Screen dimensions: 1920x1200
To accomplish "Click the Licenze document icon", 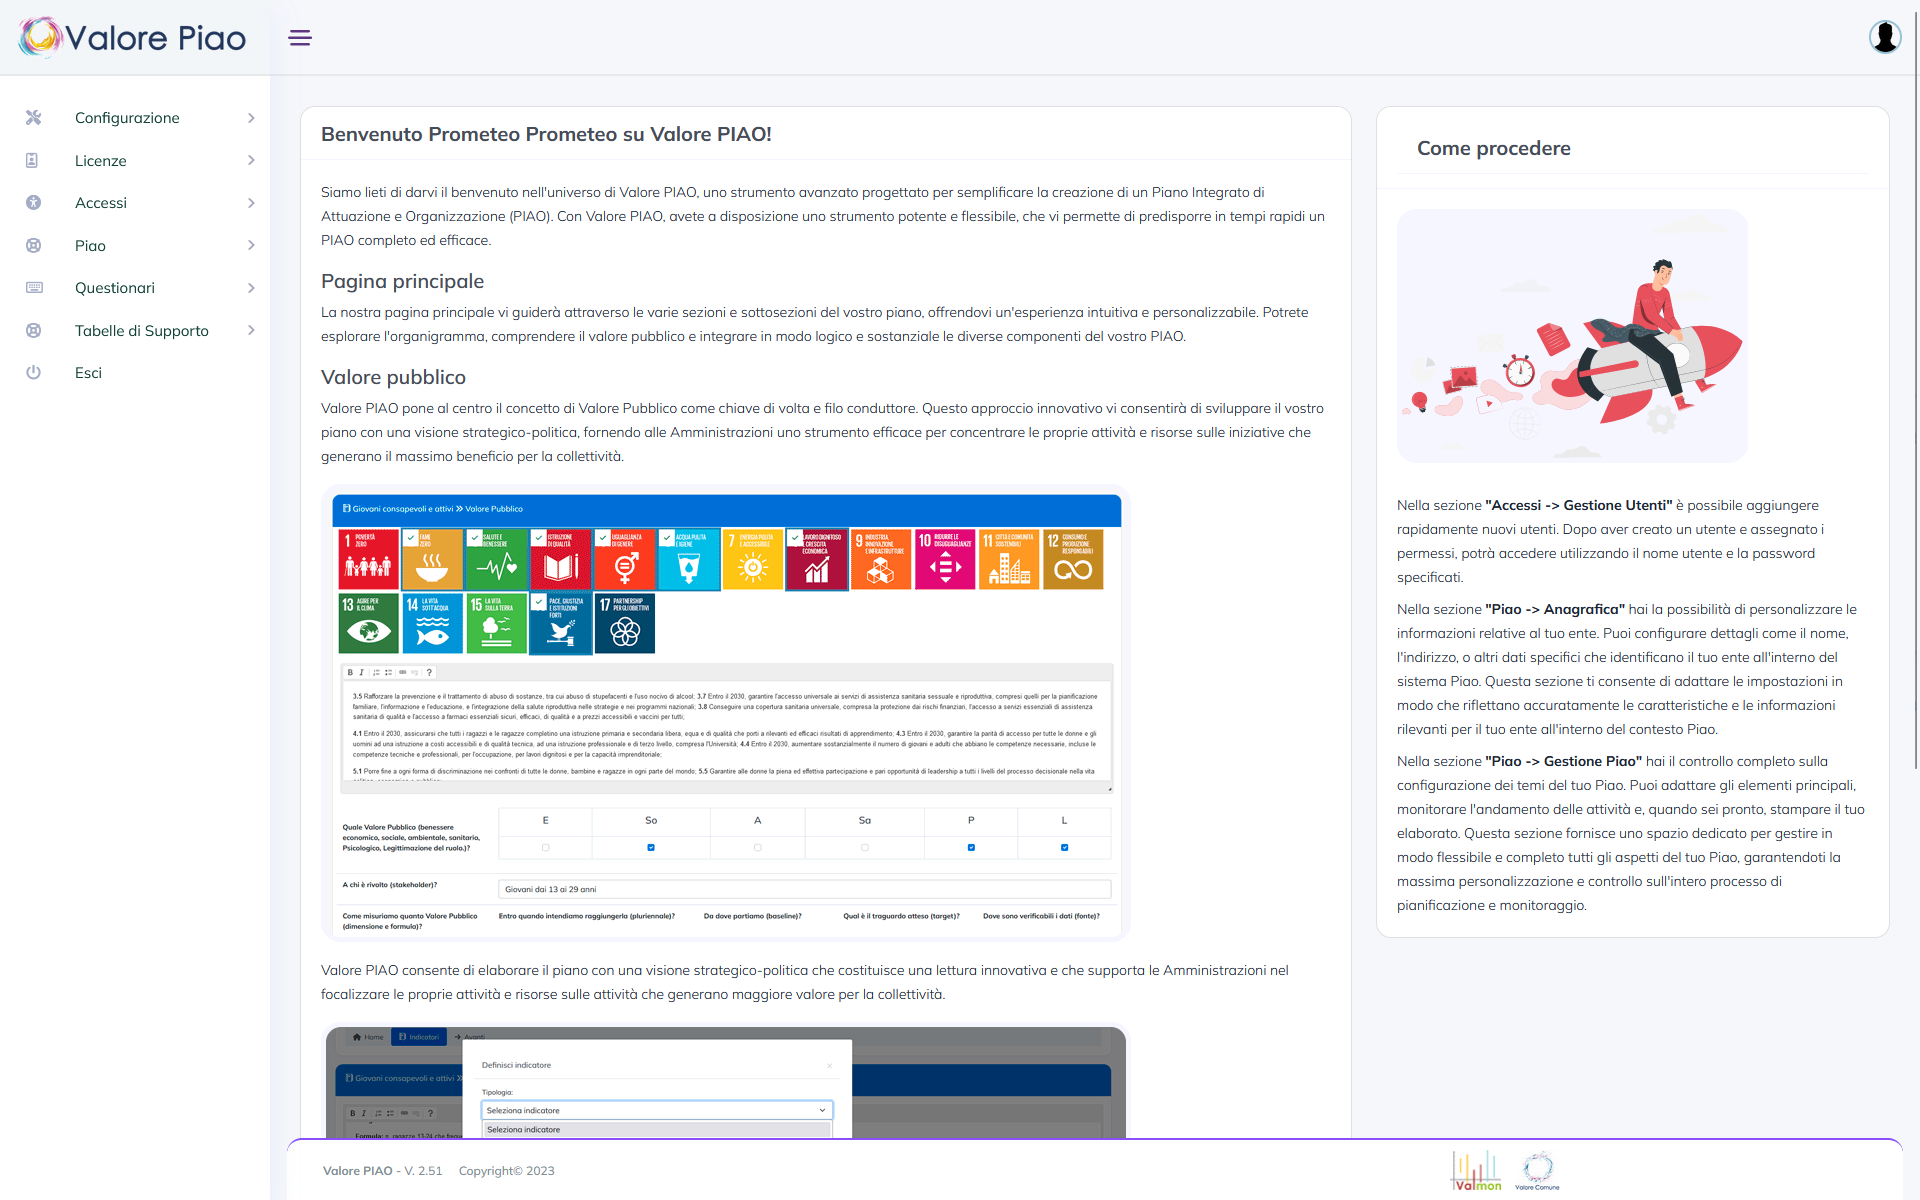I will tap(32, 160).
